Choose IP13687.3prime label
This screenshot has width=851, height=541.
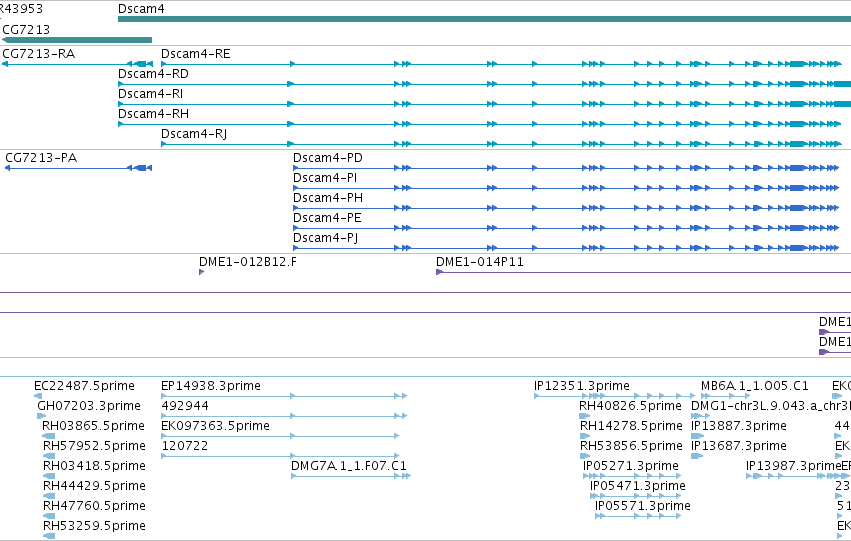[739, 446]
